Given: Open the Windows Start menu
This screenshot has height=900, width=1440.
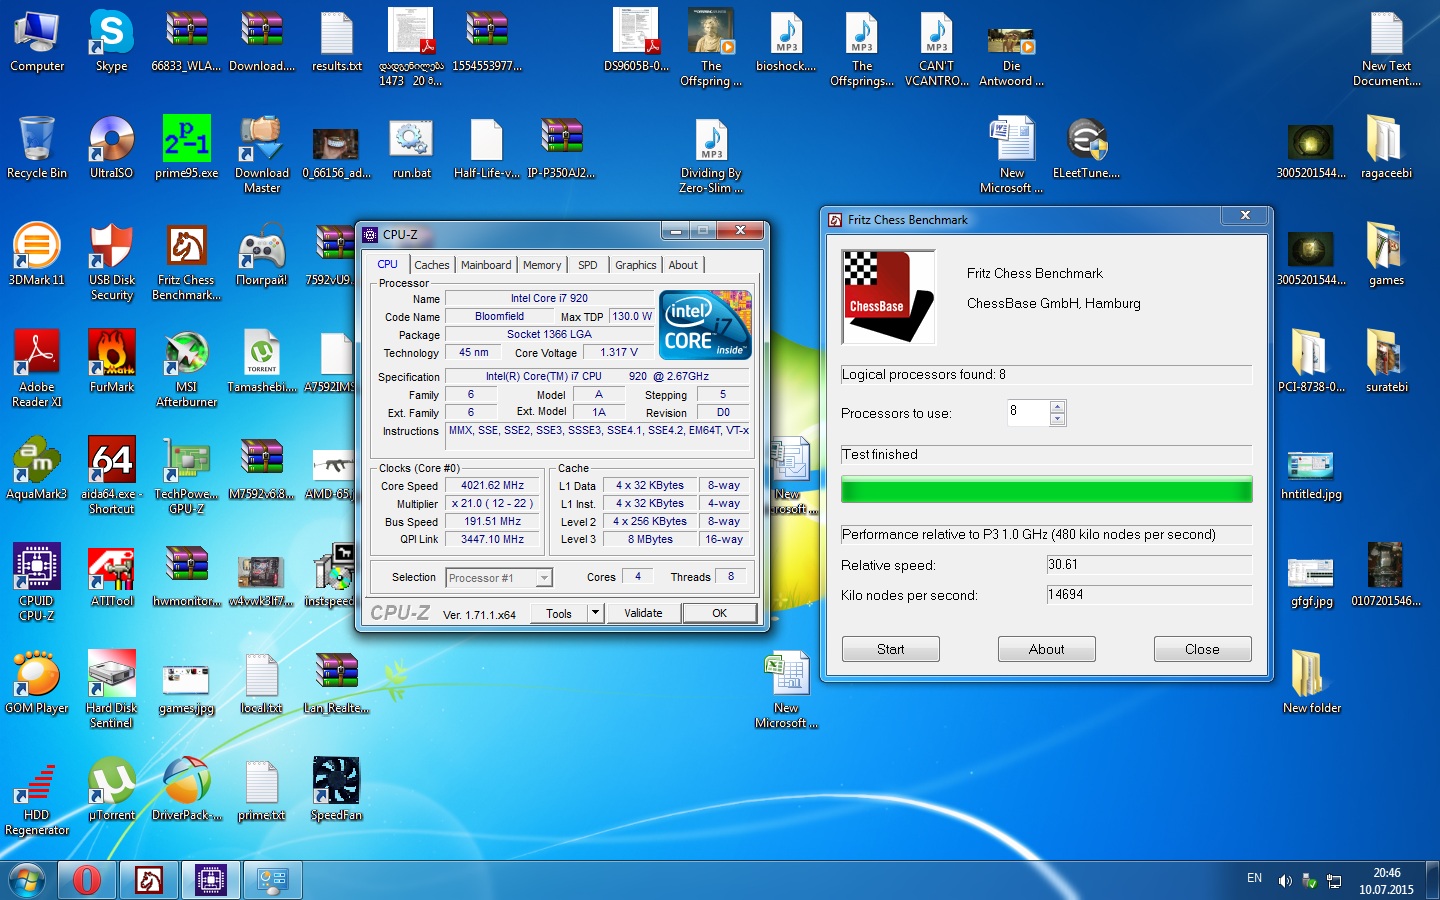Looking at the screenshot, I should click(x=27, y=881).
